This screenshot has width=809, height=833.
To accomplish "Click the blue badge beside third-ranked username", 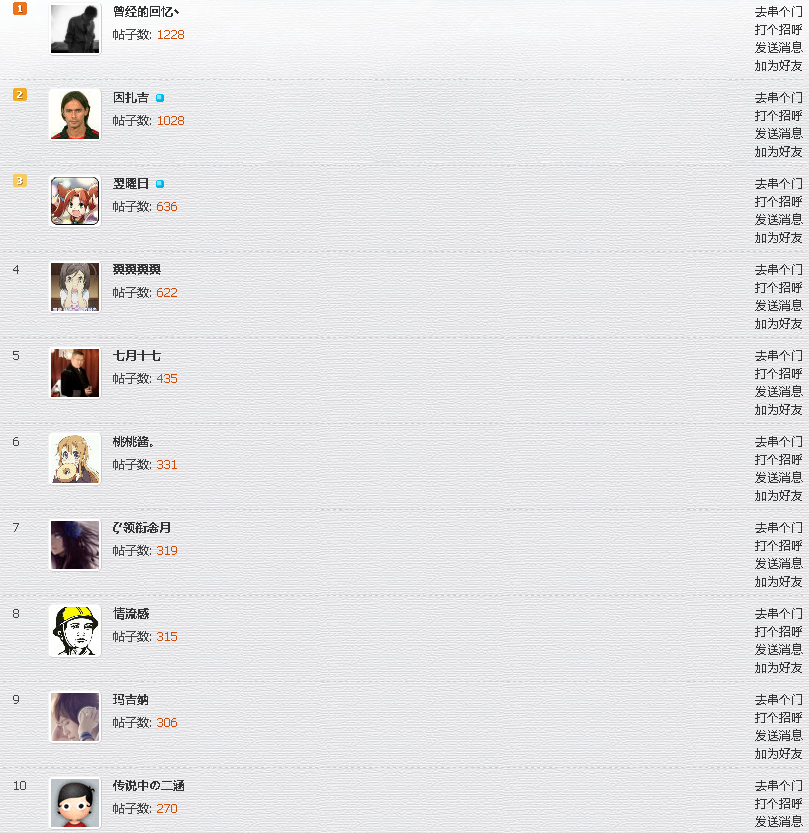I will pos(160,184).
